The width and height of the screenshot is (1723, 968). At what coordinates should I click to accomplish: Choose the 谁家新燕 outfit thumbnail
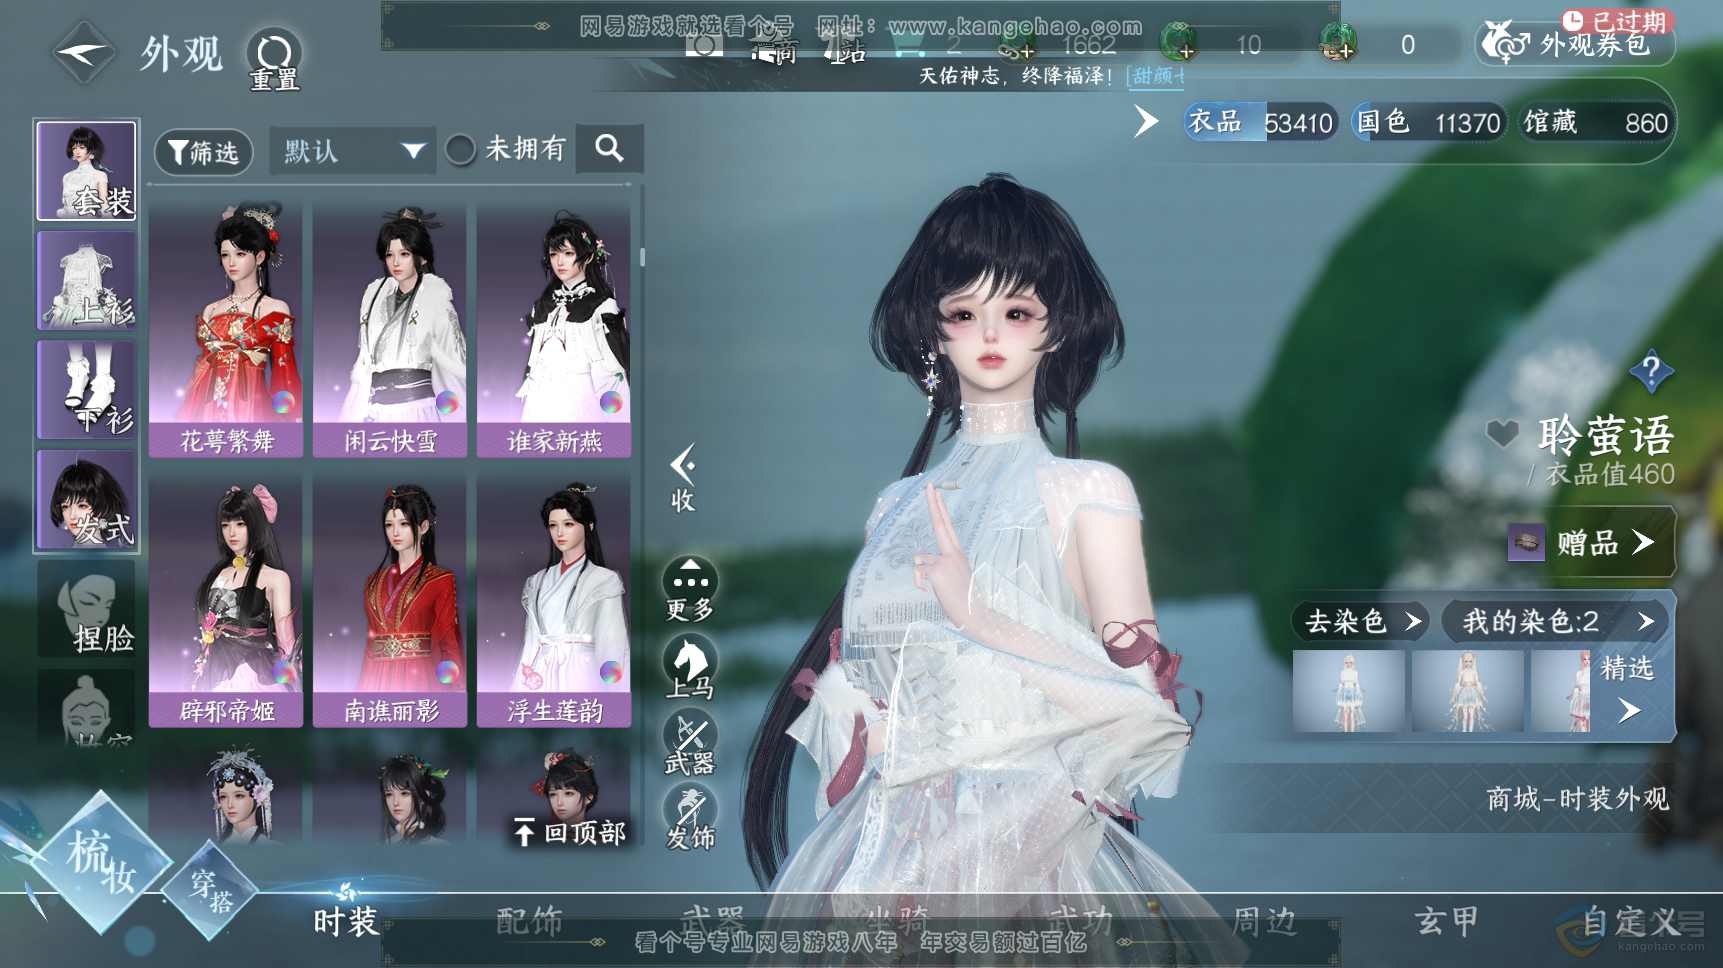tap(554, 329)
